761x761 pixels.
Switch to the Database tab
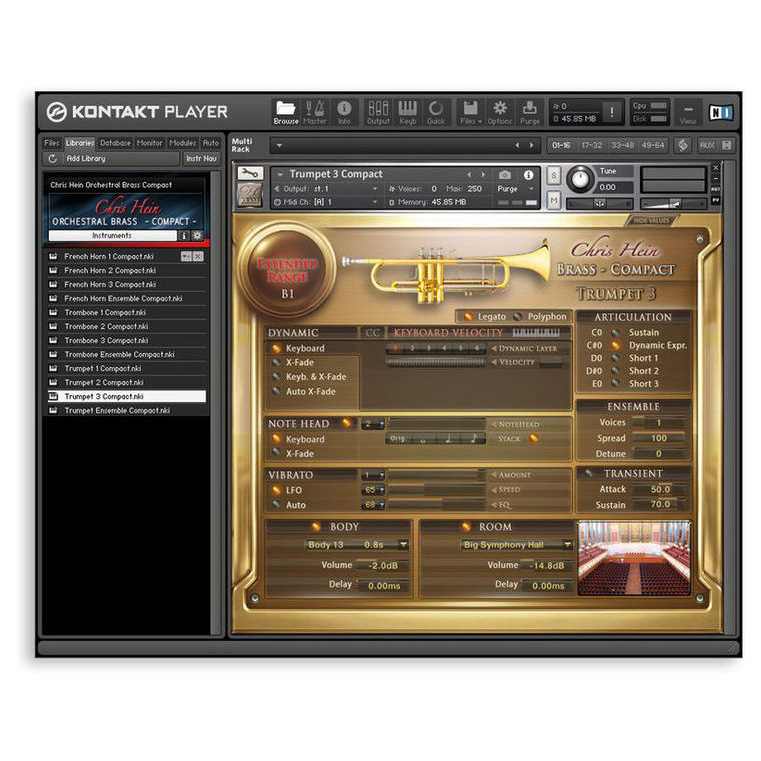point(115,143)
